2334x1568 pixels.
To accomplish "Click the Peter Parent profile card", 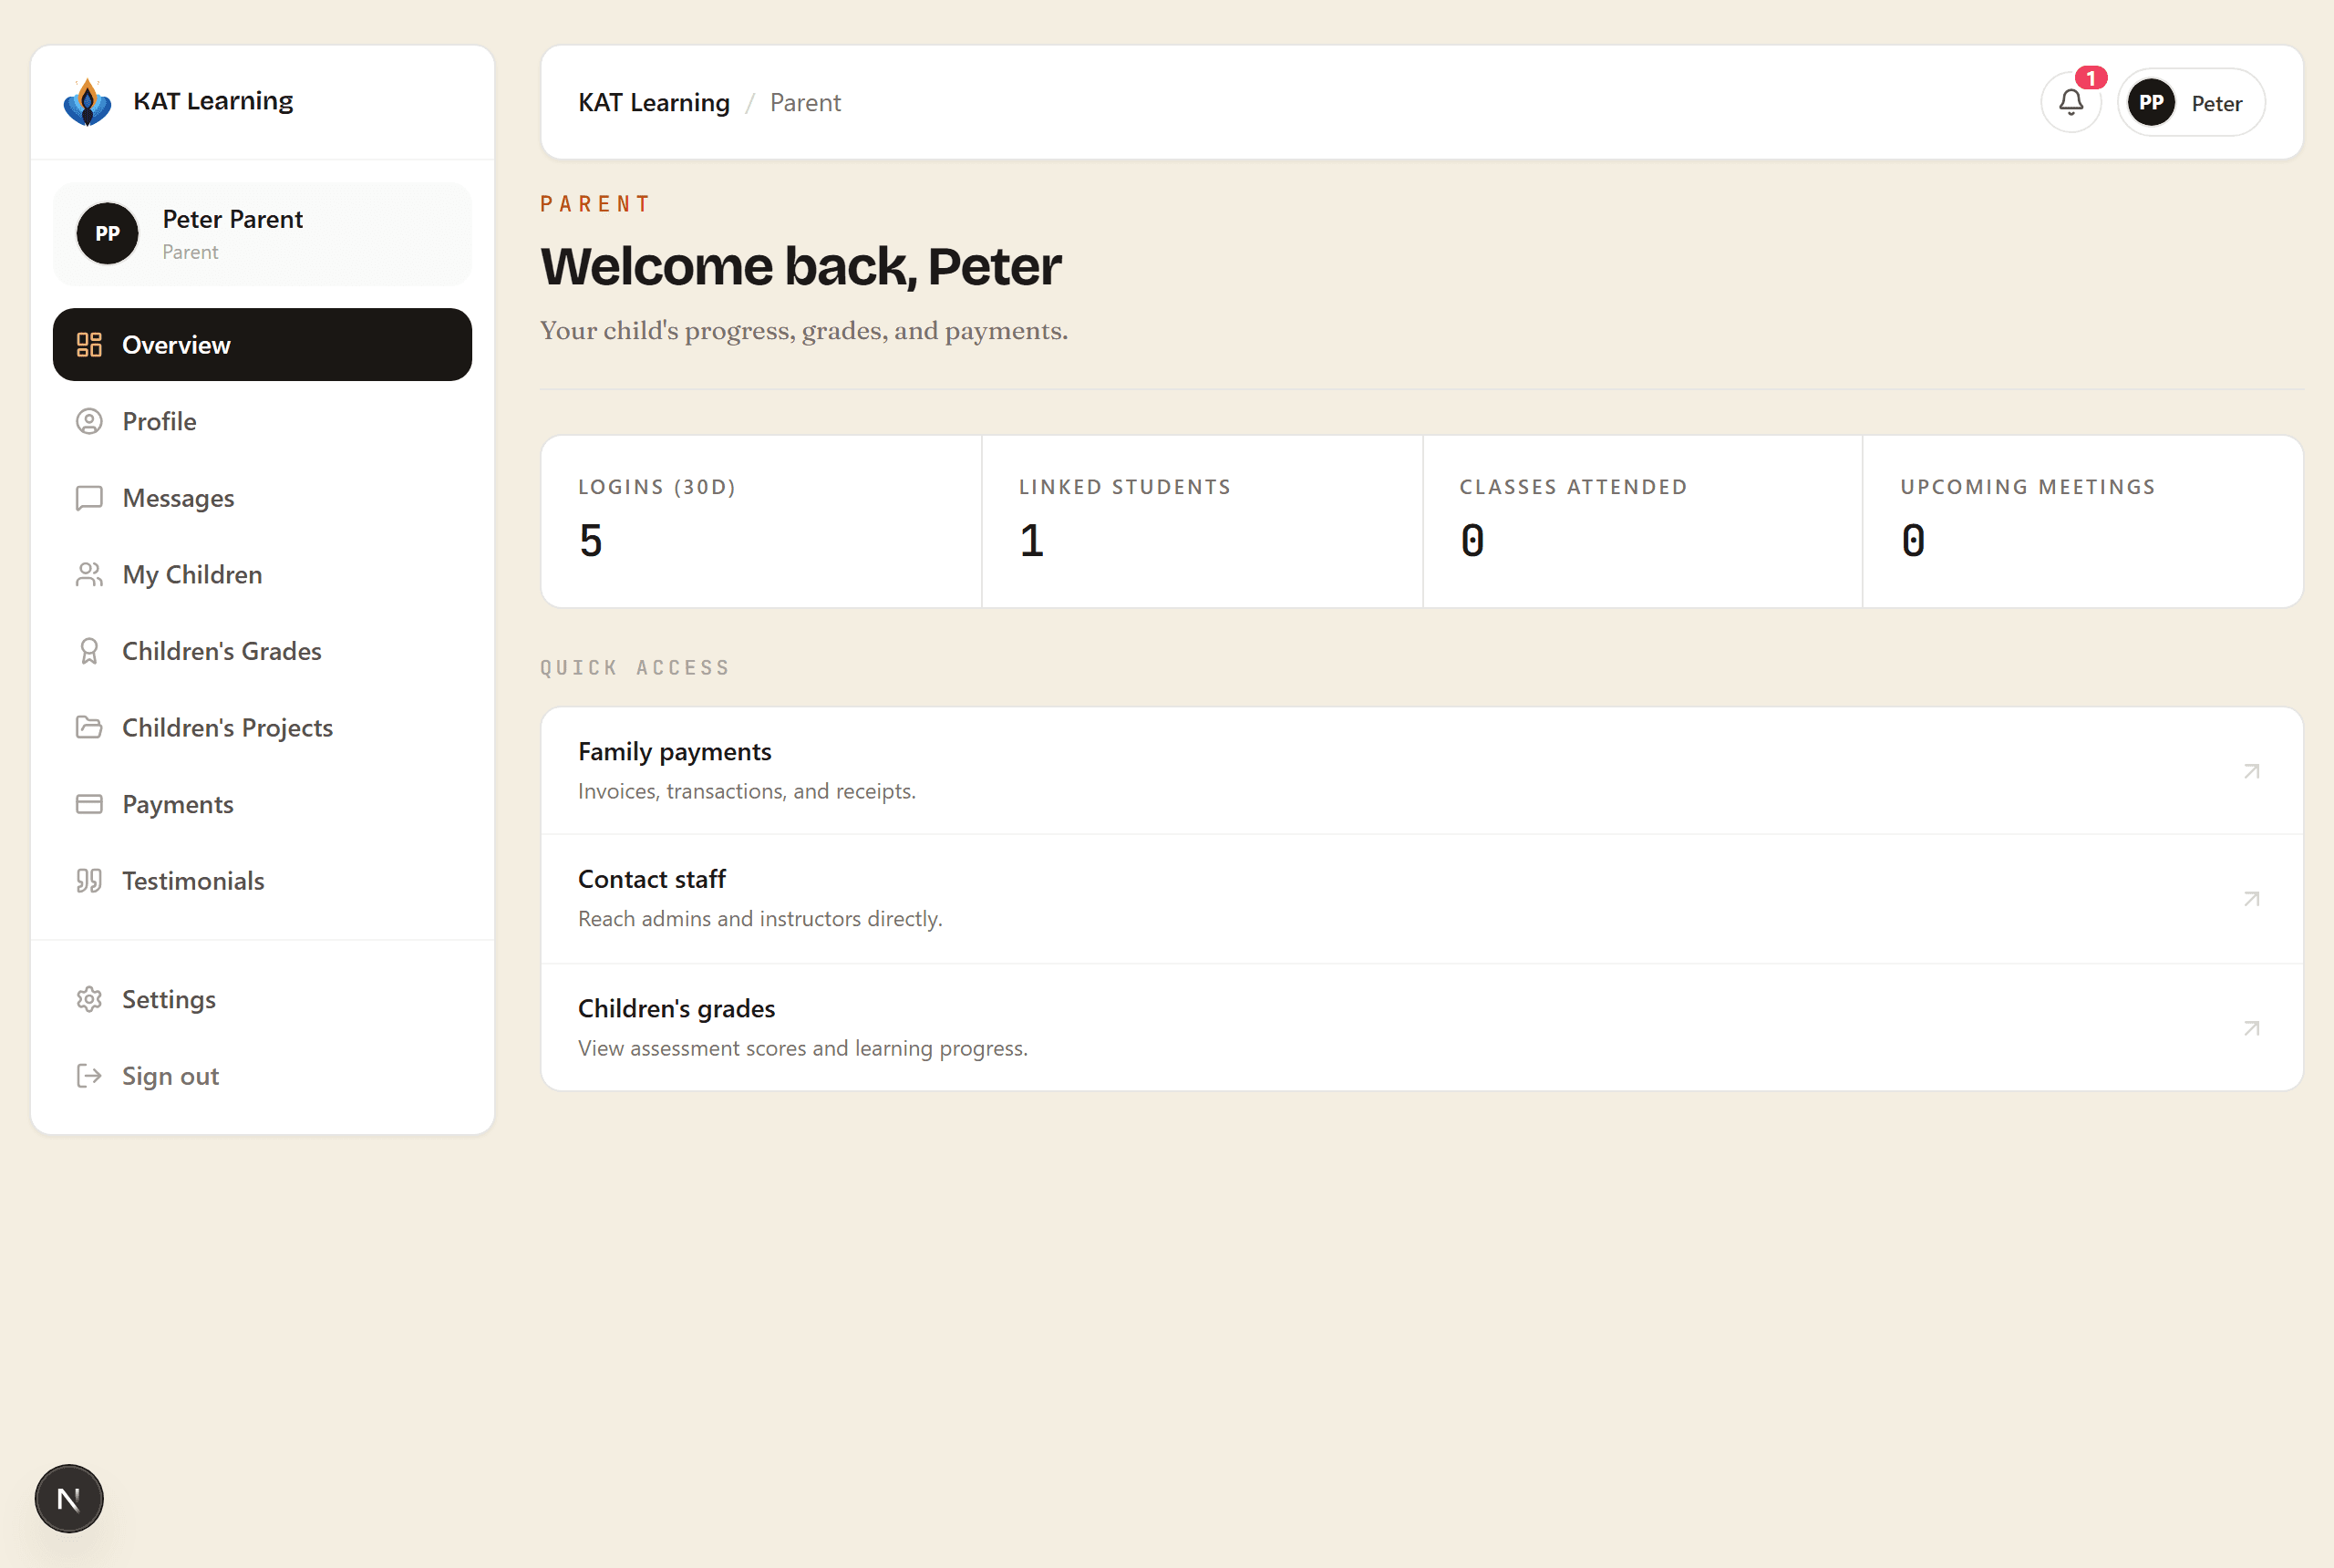I will point(262,233).
